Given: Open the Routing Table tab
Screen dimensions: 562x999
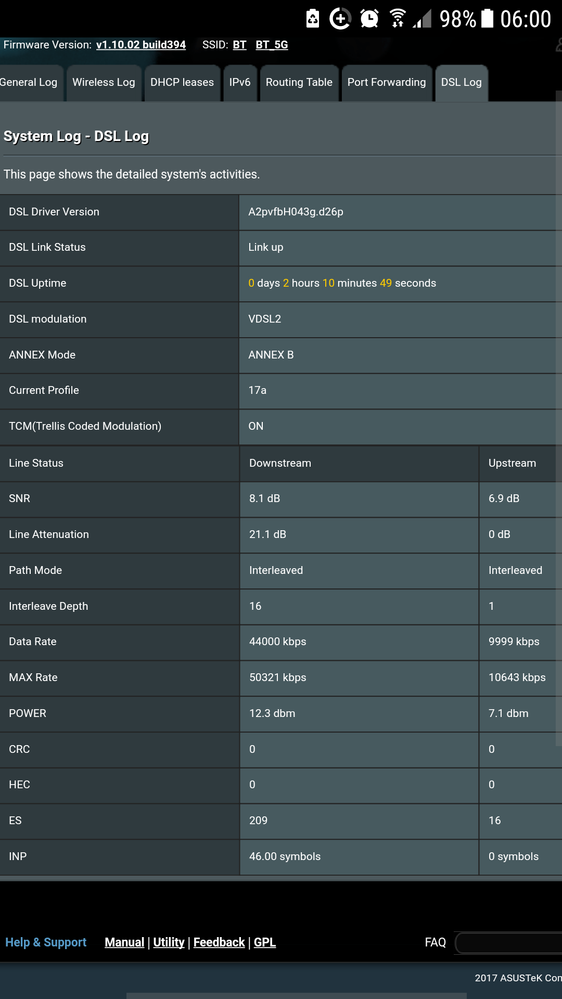Looking at the screenshot, I should [299, 83].
